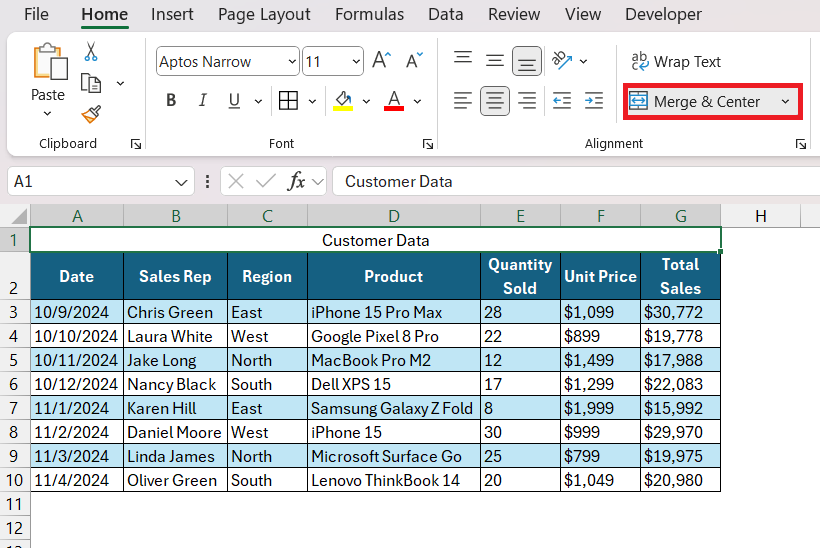Viewport: 820px width, 548px height.
Task: Select row 11 header
Action: (14, 504)
